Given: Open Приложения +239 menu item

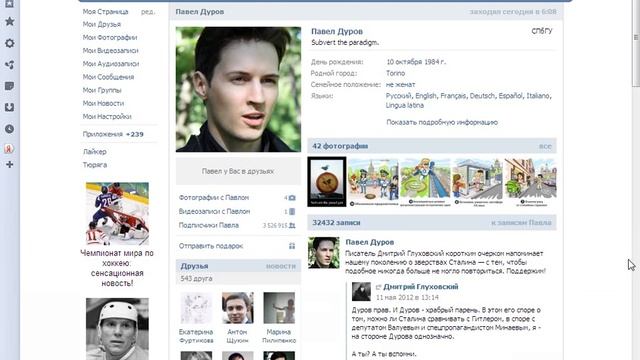Looking at the screenshot, I should (x=113, y=134).
